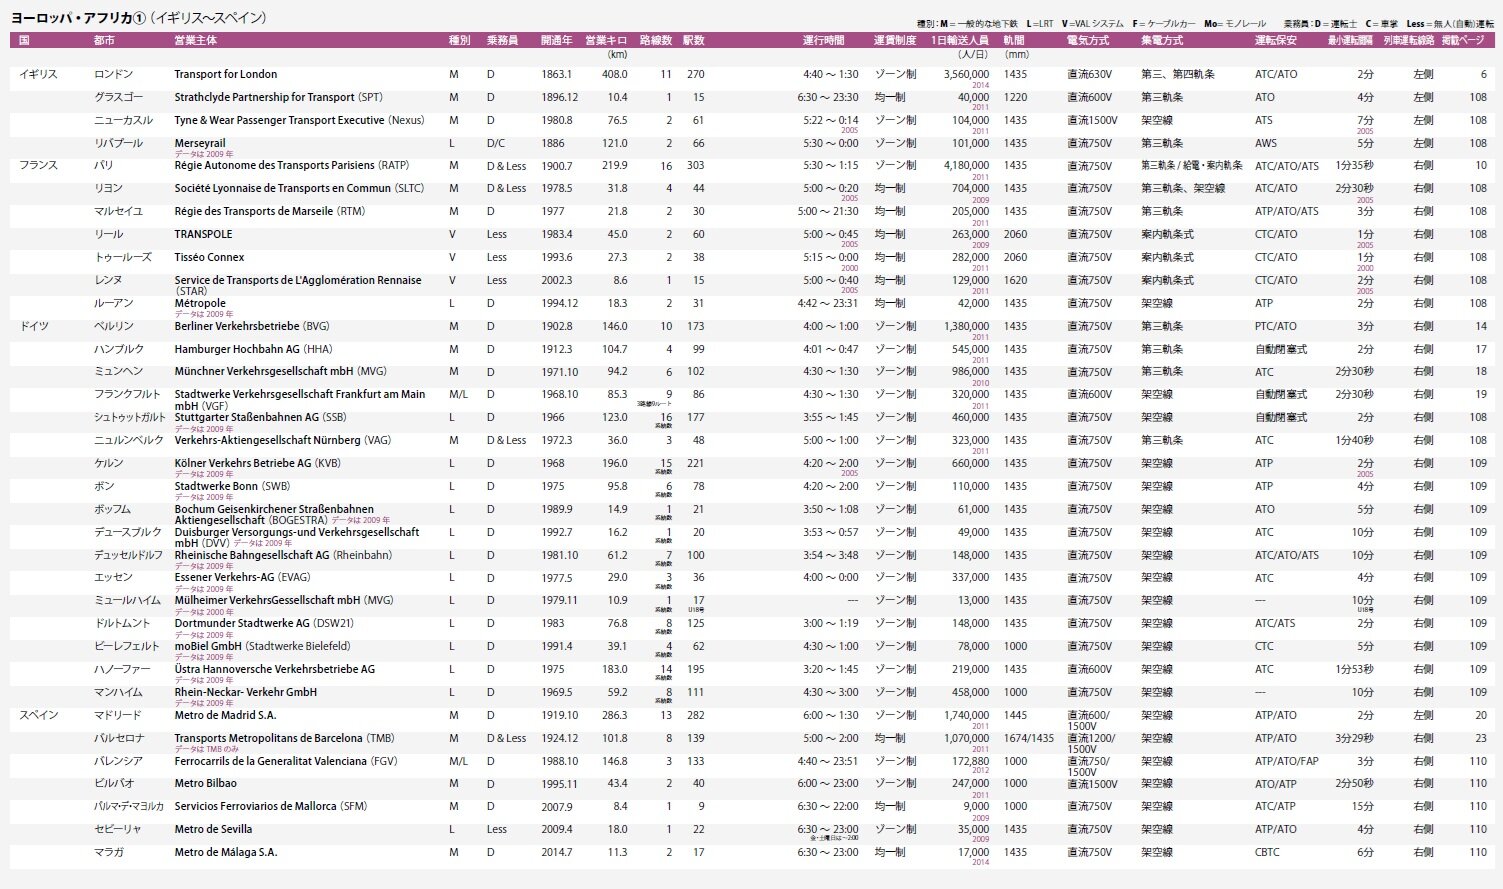Select the "Metro de Sevilla" operator cell
The height and width of the screenshot is (889, 1503).
click(213, 830)
